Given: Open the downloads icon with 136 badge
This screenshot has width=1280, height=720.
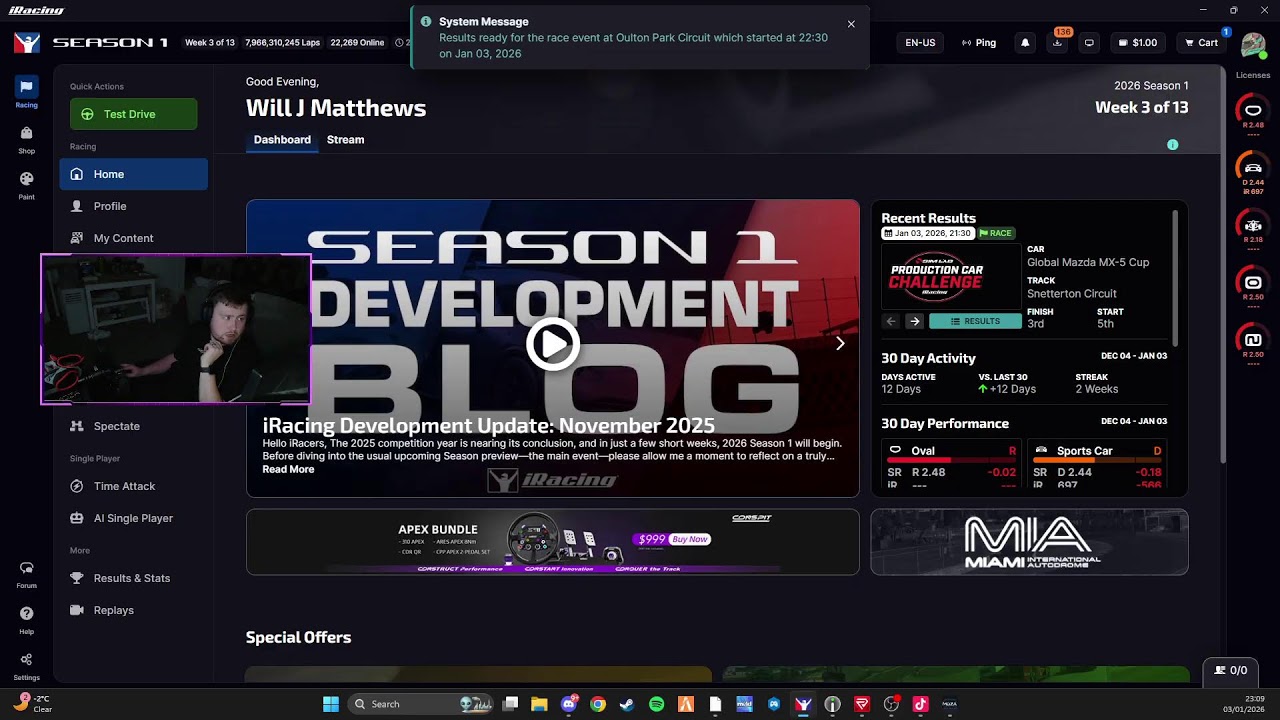Looking at the screenshot, I should coord(1057,43).
